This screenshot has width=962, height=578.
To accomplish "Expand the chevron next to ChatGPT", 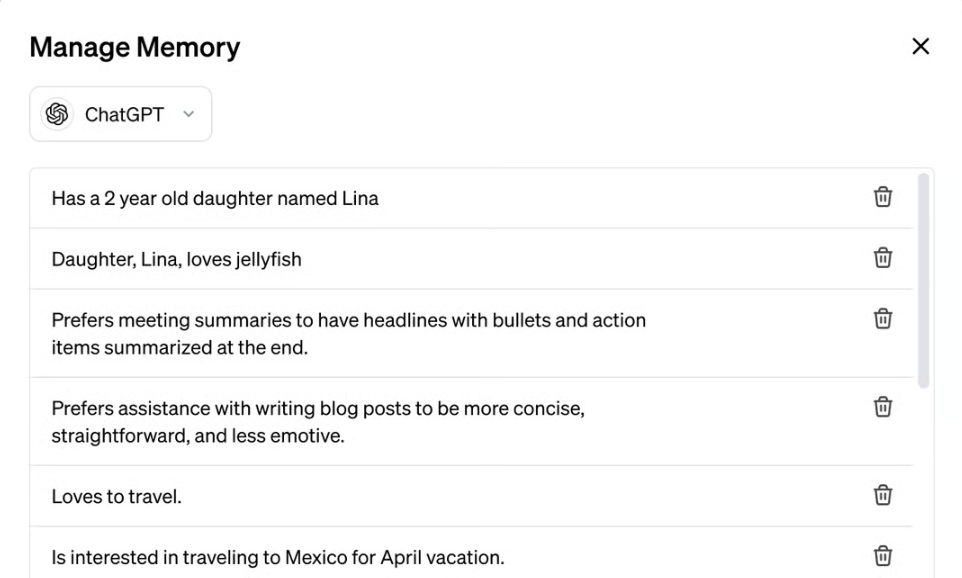I will (x=188, y=114).
